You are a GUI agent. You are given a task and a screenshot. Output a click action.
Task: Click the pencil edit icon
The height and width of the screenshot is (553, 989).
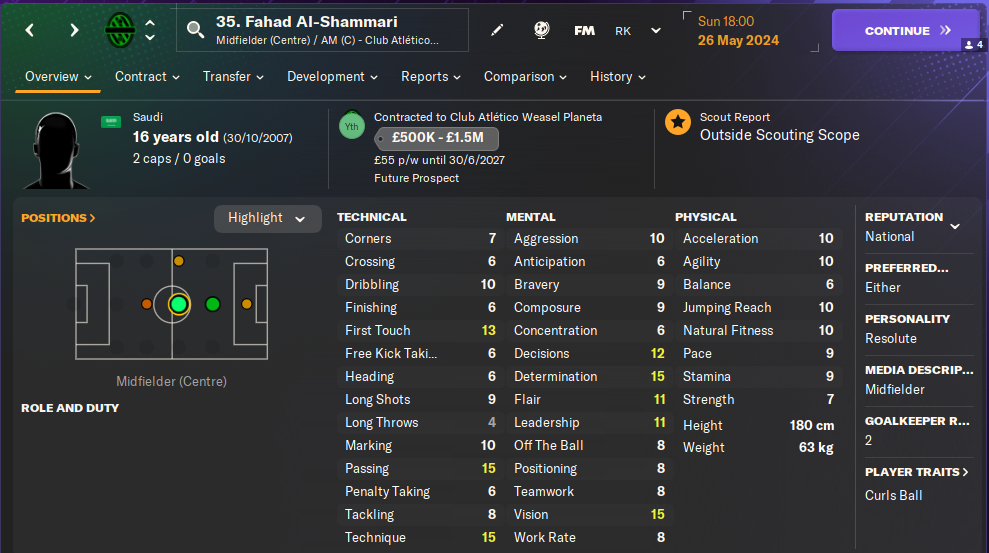coord(497,30)
